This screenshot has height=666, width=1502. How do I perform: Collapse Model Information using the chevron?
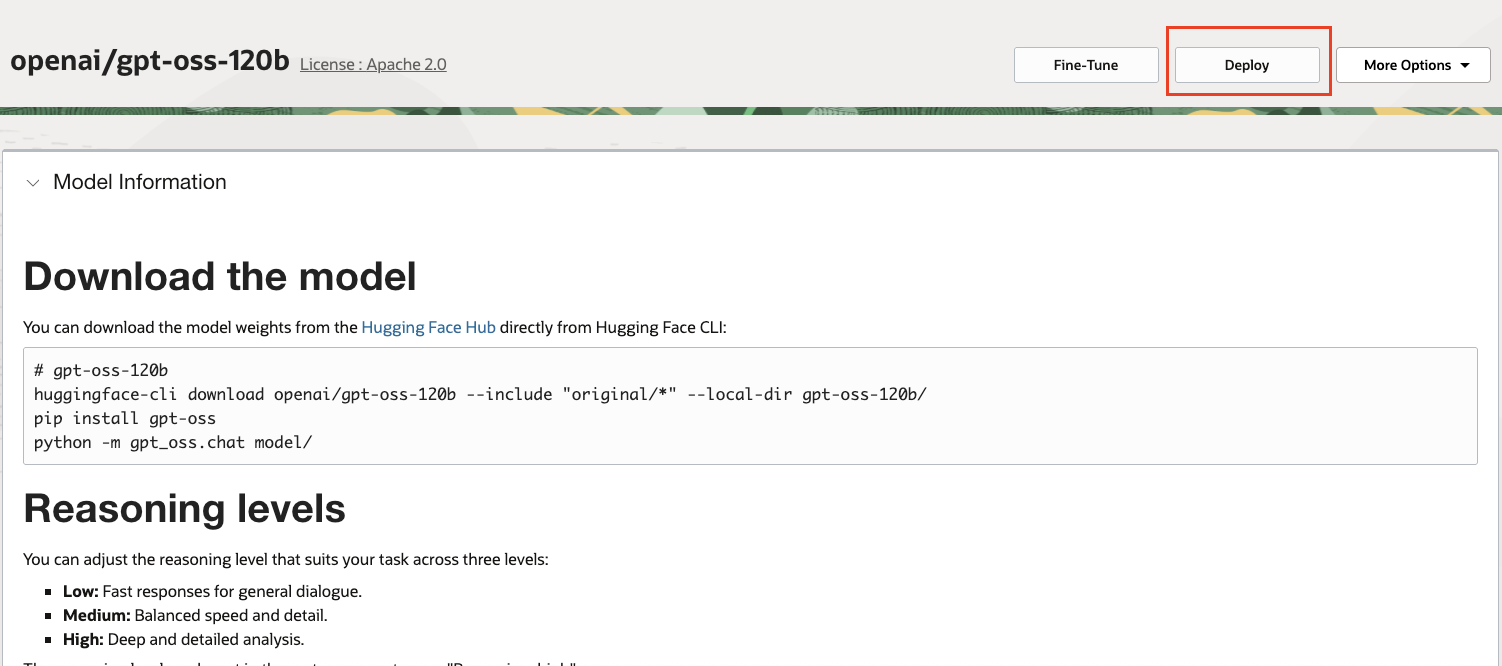coord(33,183)
